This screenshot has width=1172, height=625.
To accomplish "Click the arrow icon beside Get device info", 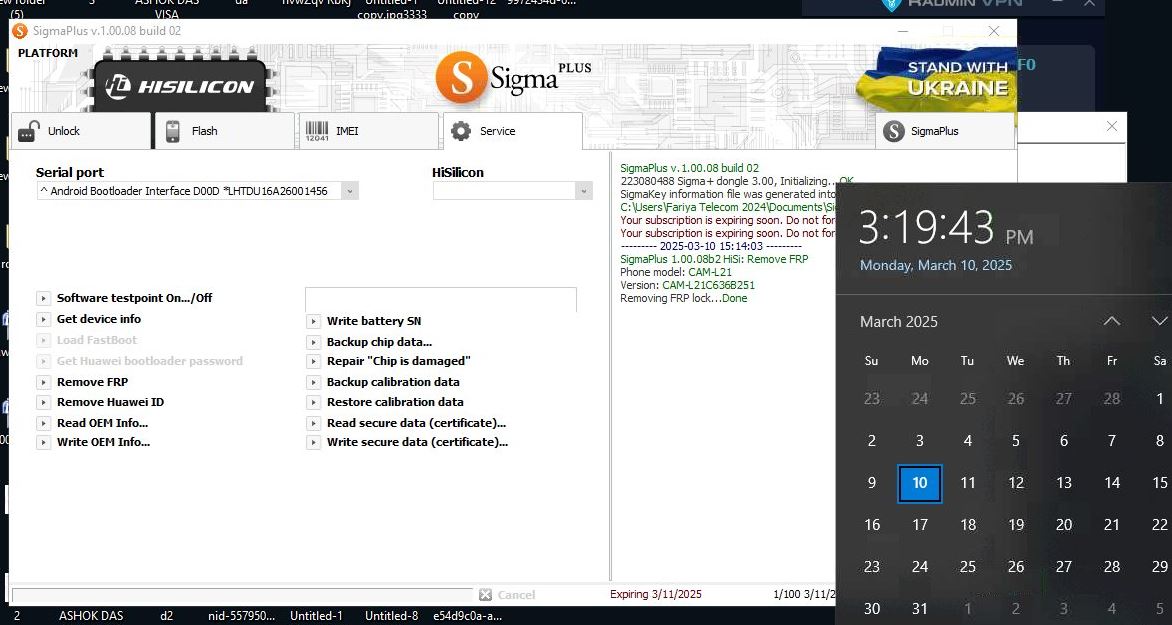I will (43, 319).
